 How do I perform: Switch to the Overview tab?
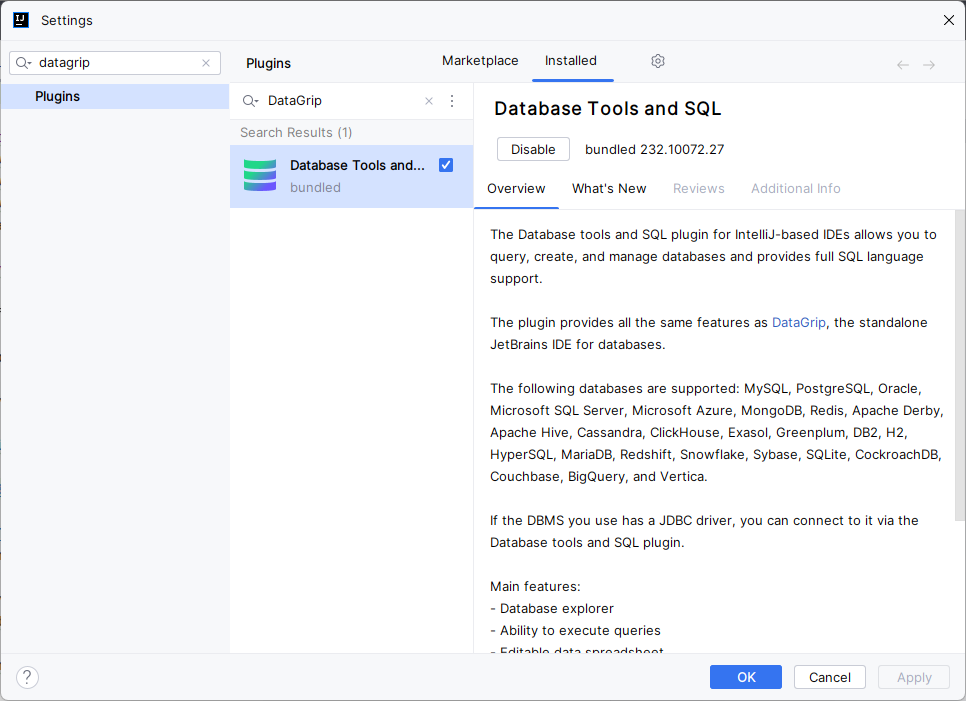(x=516, y=188)
